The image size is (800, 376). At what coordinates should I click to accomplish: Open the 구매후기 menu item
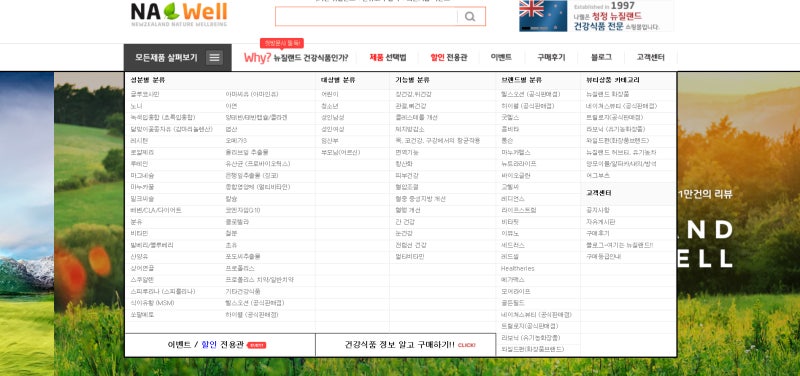tap(551, 58)
